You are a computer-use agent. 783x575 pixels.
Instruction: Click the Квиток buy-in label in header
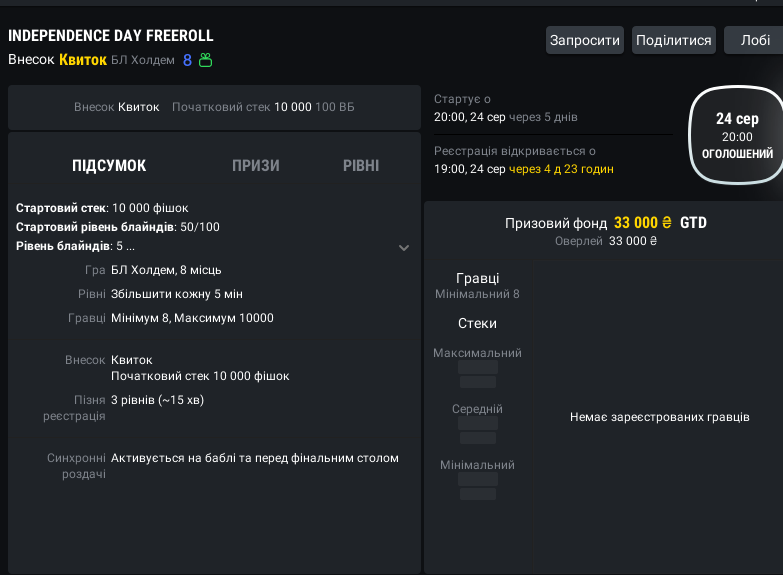coord(83,60)
